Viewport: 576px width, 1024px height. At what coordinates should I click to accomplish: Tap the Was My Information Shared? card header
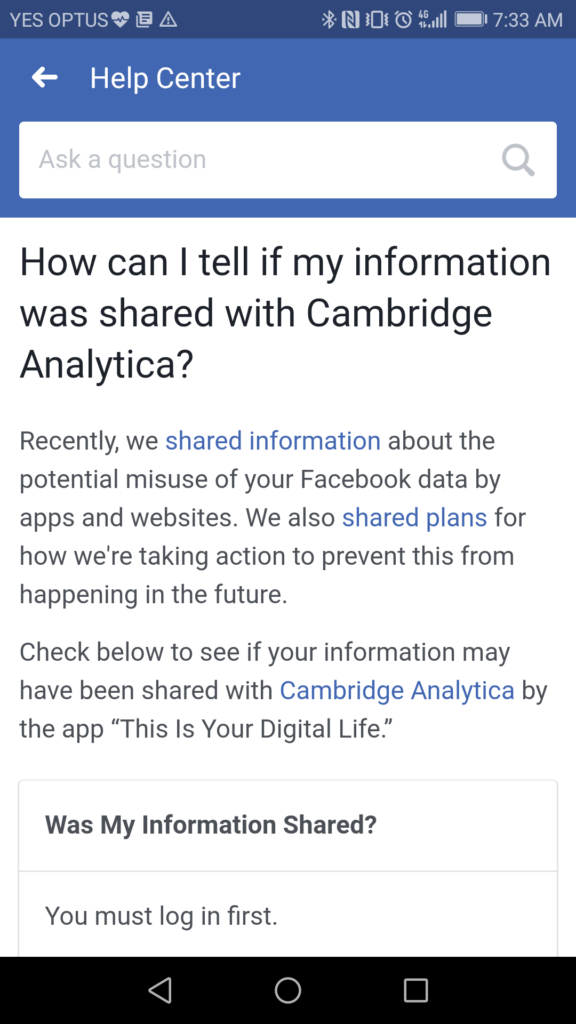(x=288, y=825)
